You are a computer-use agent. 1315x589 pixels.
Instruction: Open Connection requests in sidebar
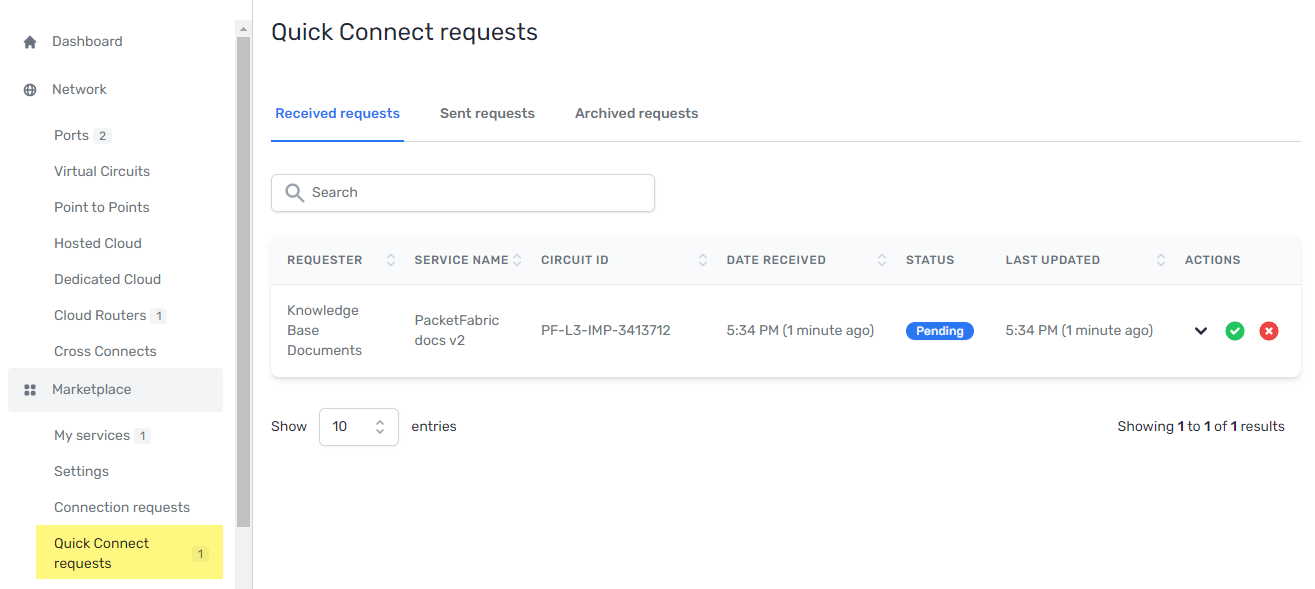tap(122, 508)
